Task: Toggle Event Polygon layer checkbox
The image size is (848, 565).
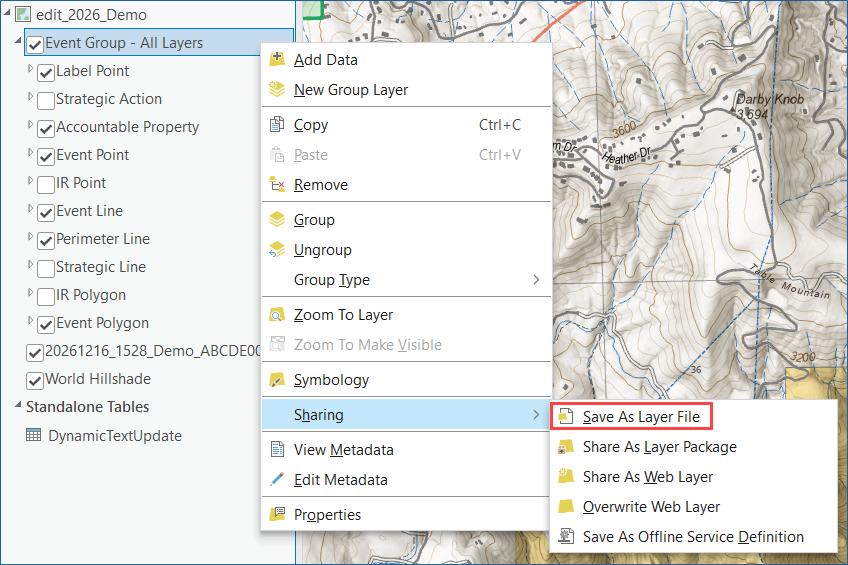Action: pos(46,324)
